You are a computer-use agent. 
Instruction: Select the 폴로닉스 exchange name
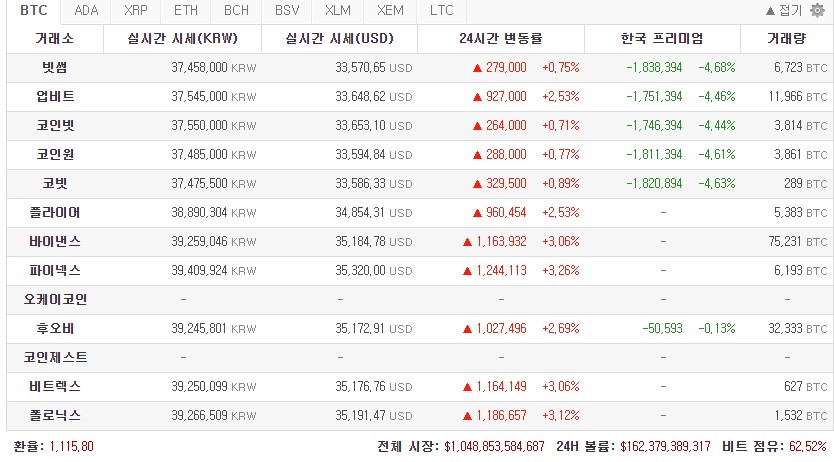55,415
